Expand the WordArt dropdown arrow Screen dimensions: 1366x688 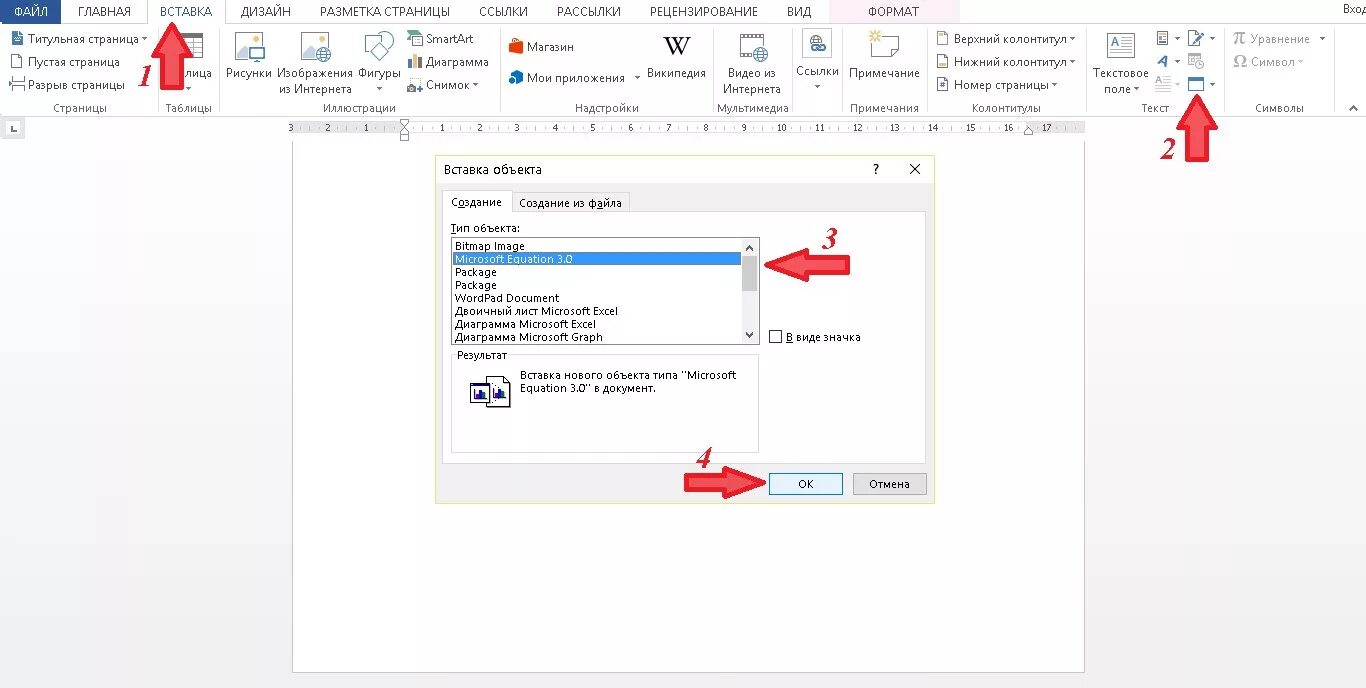(1177, 62)
